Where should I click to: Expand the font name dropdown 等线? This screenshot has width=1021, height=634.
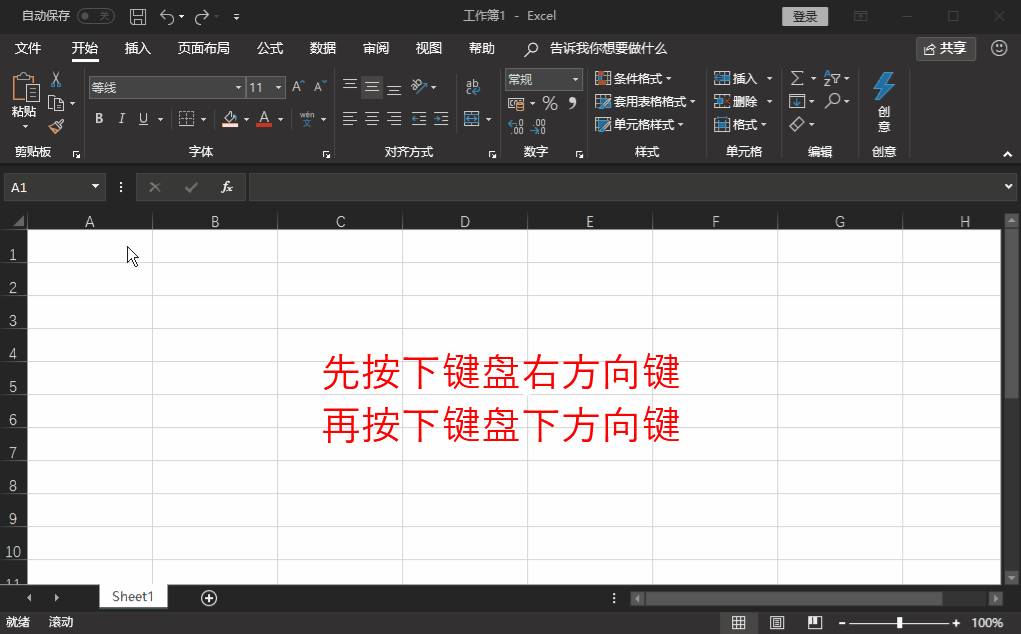(238, 88)
